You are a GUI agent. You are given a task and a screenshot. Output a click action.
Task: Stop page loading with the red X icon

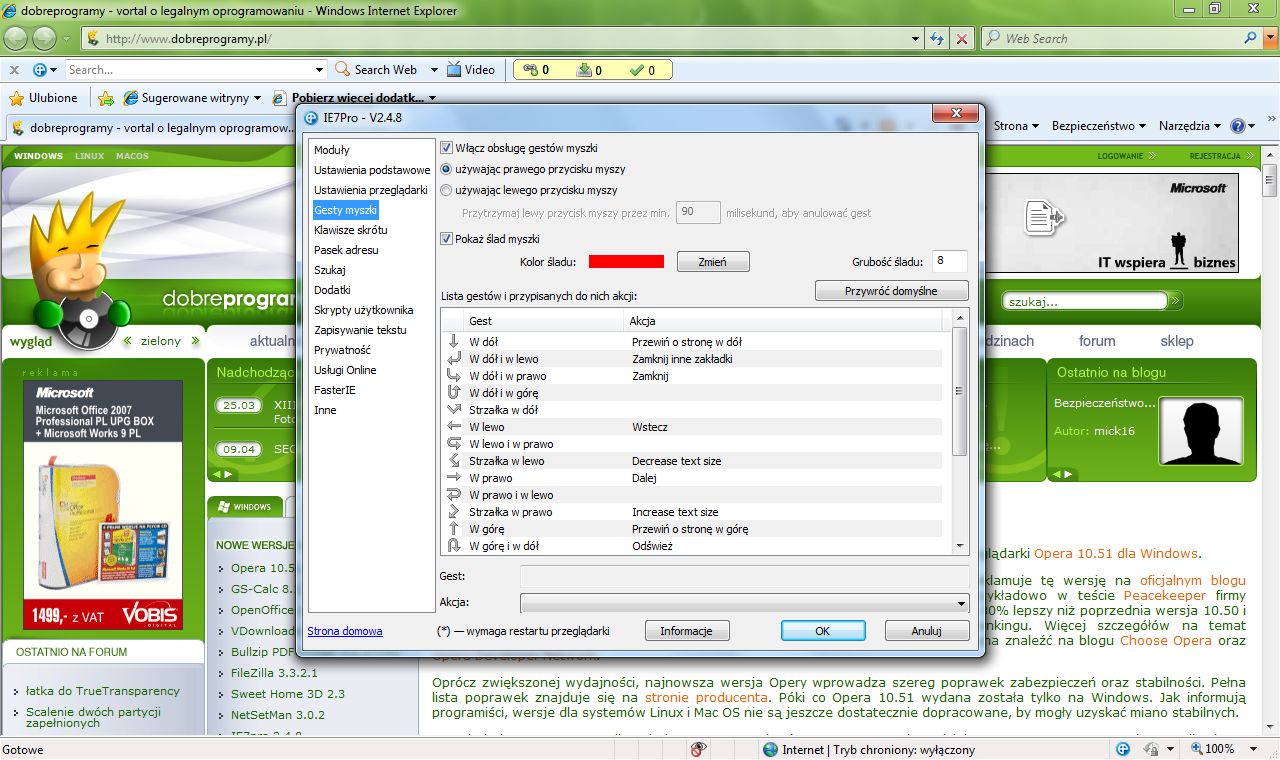pyautogui.click(x=962, y=39)
